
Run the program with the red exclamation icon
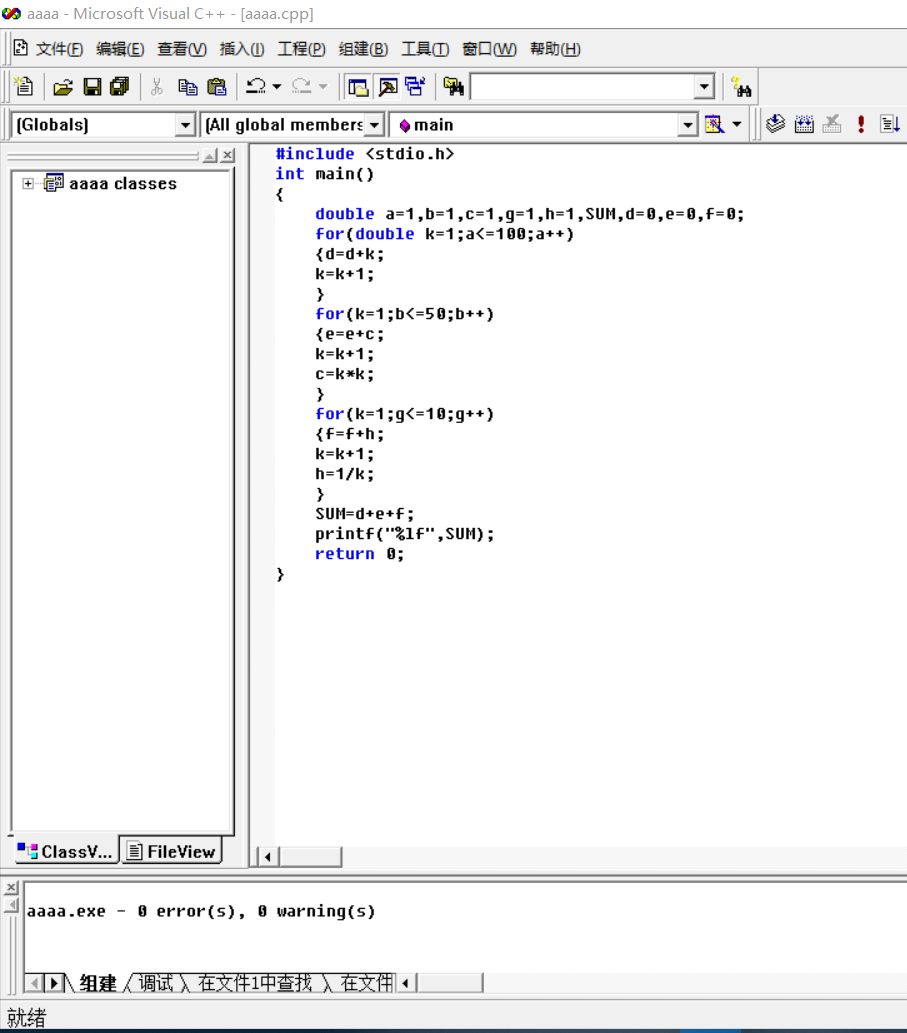[861, 124]
